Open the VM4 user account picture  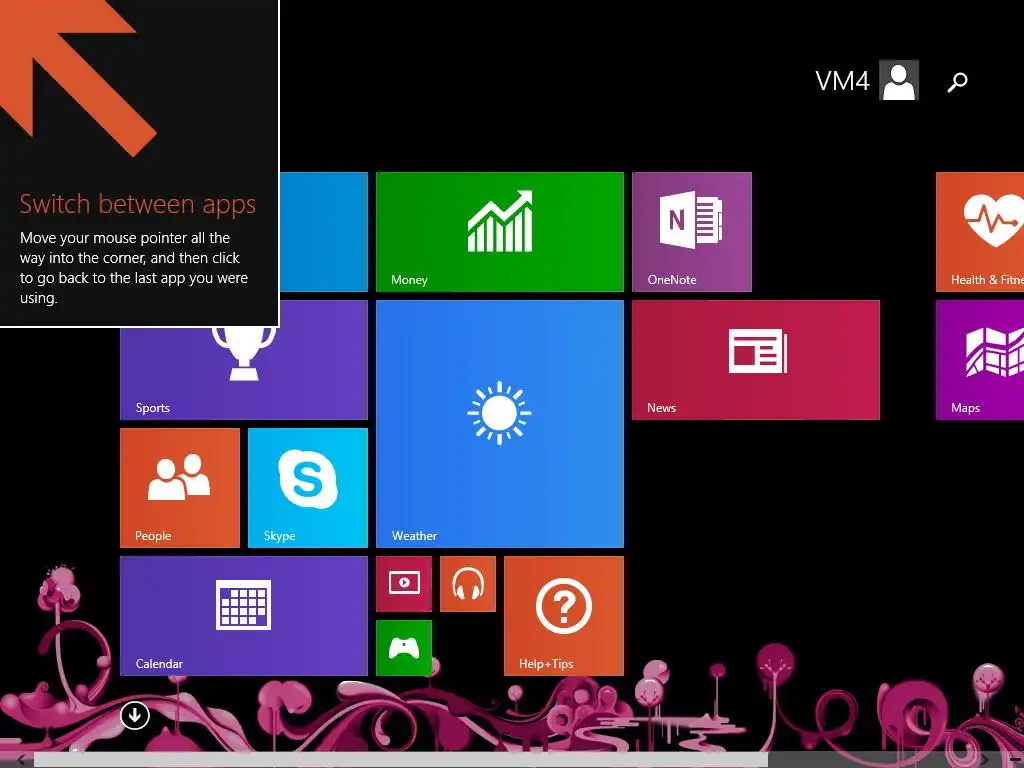pyautogui.click(x=899, y=80)
